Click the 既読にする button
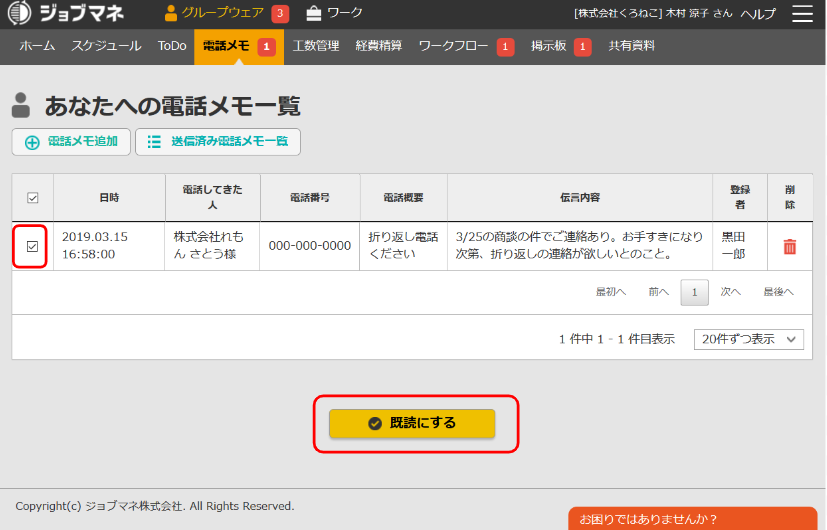The width and height of the screenshot is (827, 530). point(412,423)
